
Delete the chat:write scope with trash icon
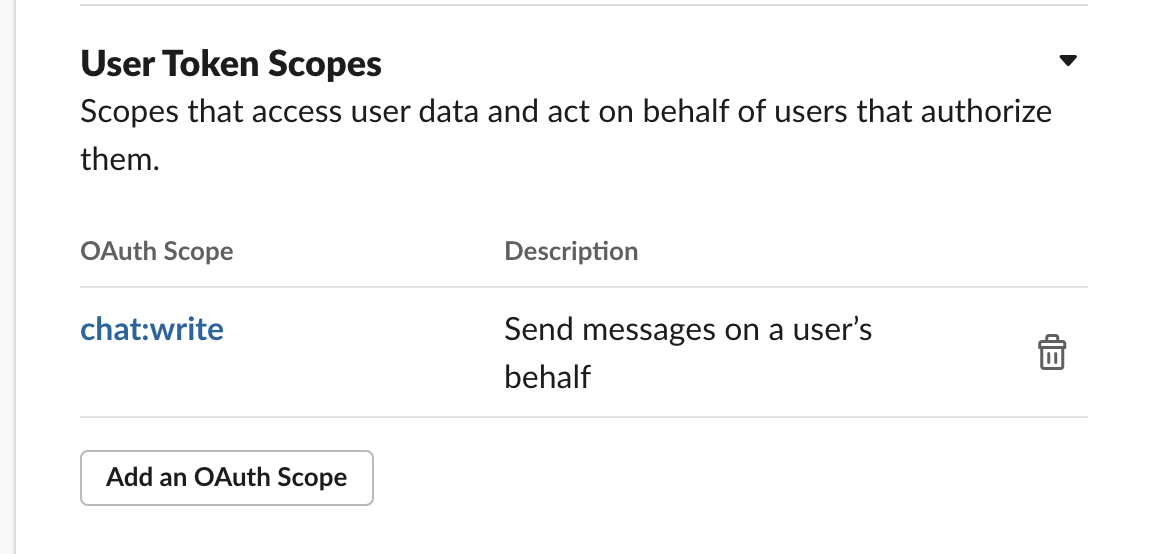point(1051,353)
